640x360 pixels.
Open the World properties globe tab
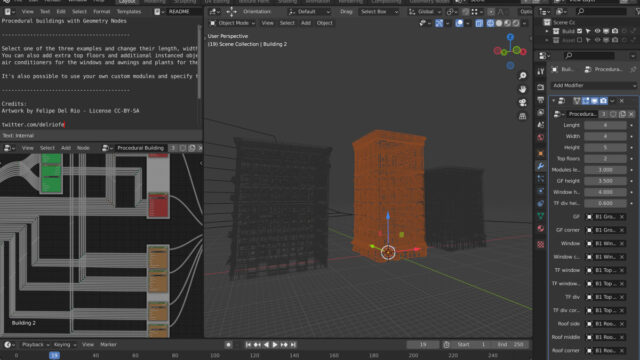pos(540,137)
